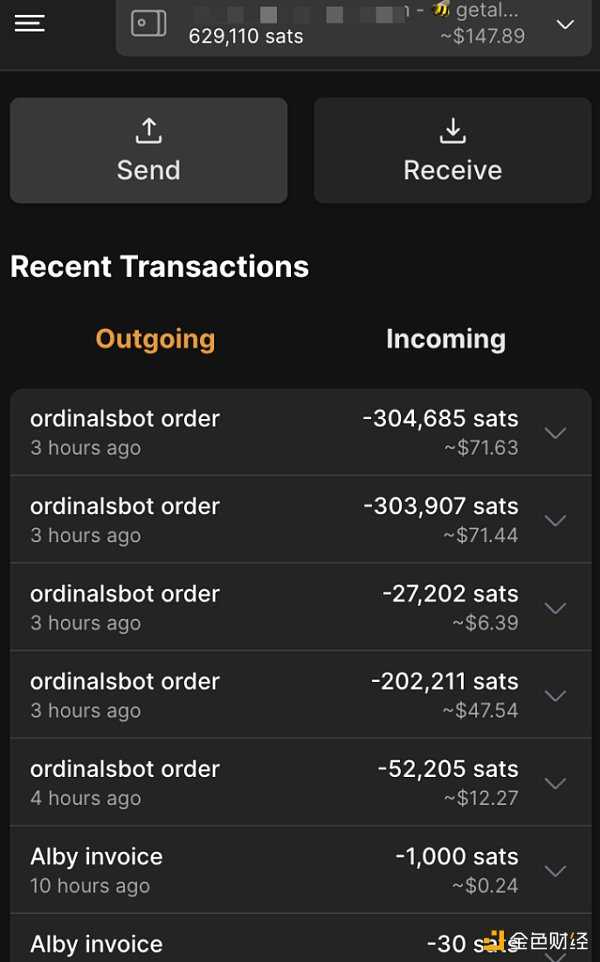This screenshot has height=962, width=600.
Task: Expand the -27,202 sats transaction details
Action: point(556,608)
